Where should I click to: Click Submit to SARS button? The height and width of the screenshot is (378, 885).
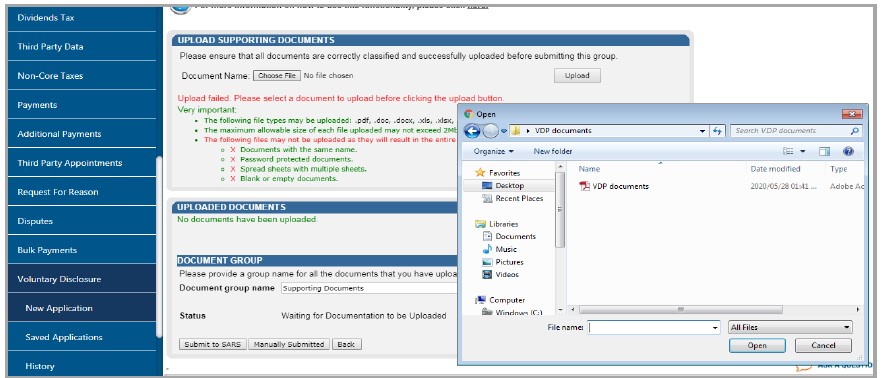(x=213, y=344)
